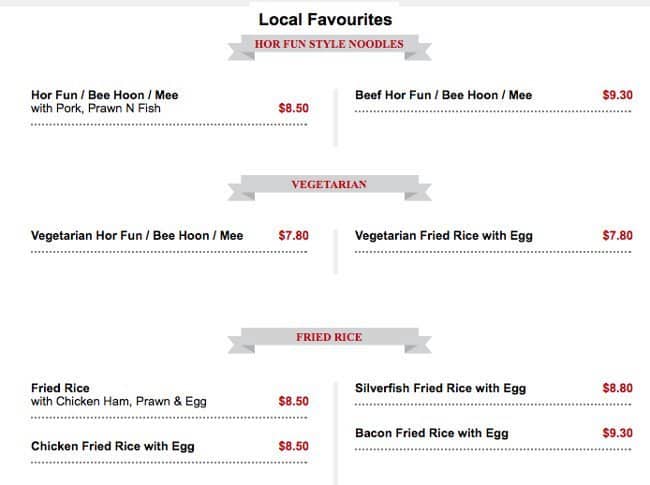The height and width of the screenshot is (485, 650).
Task: Click the $9.30 Bacon Fried Rice price
Action: (617, 433)
